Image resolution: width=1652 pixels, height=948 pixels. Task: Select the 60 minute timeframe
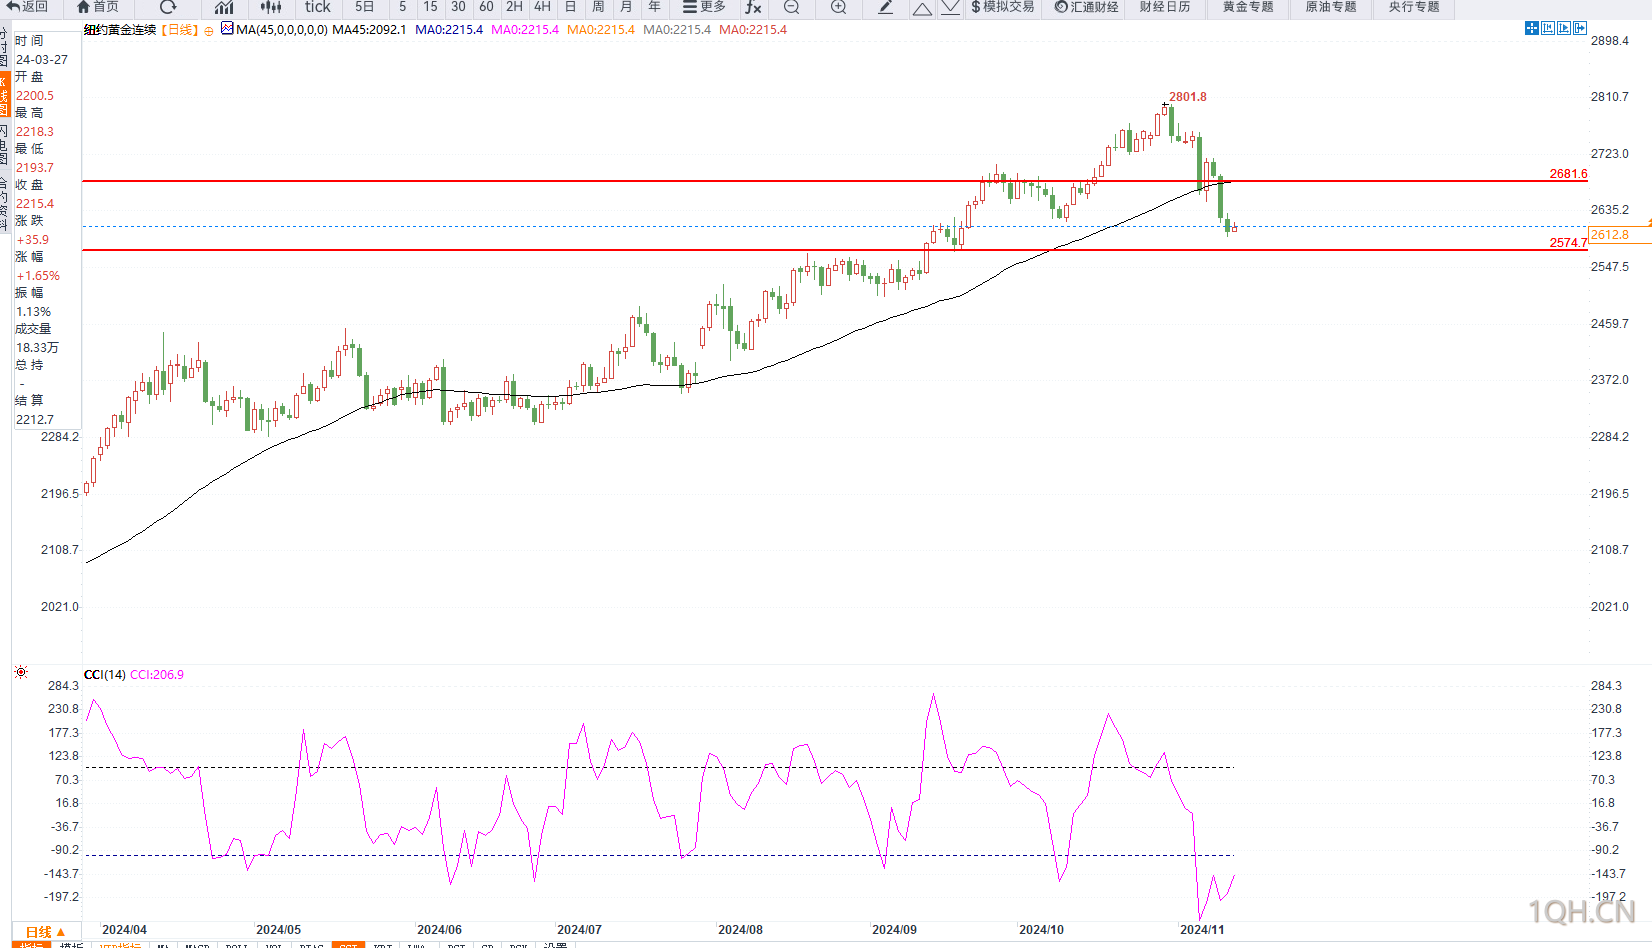pos(486,7)
